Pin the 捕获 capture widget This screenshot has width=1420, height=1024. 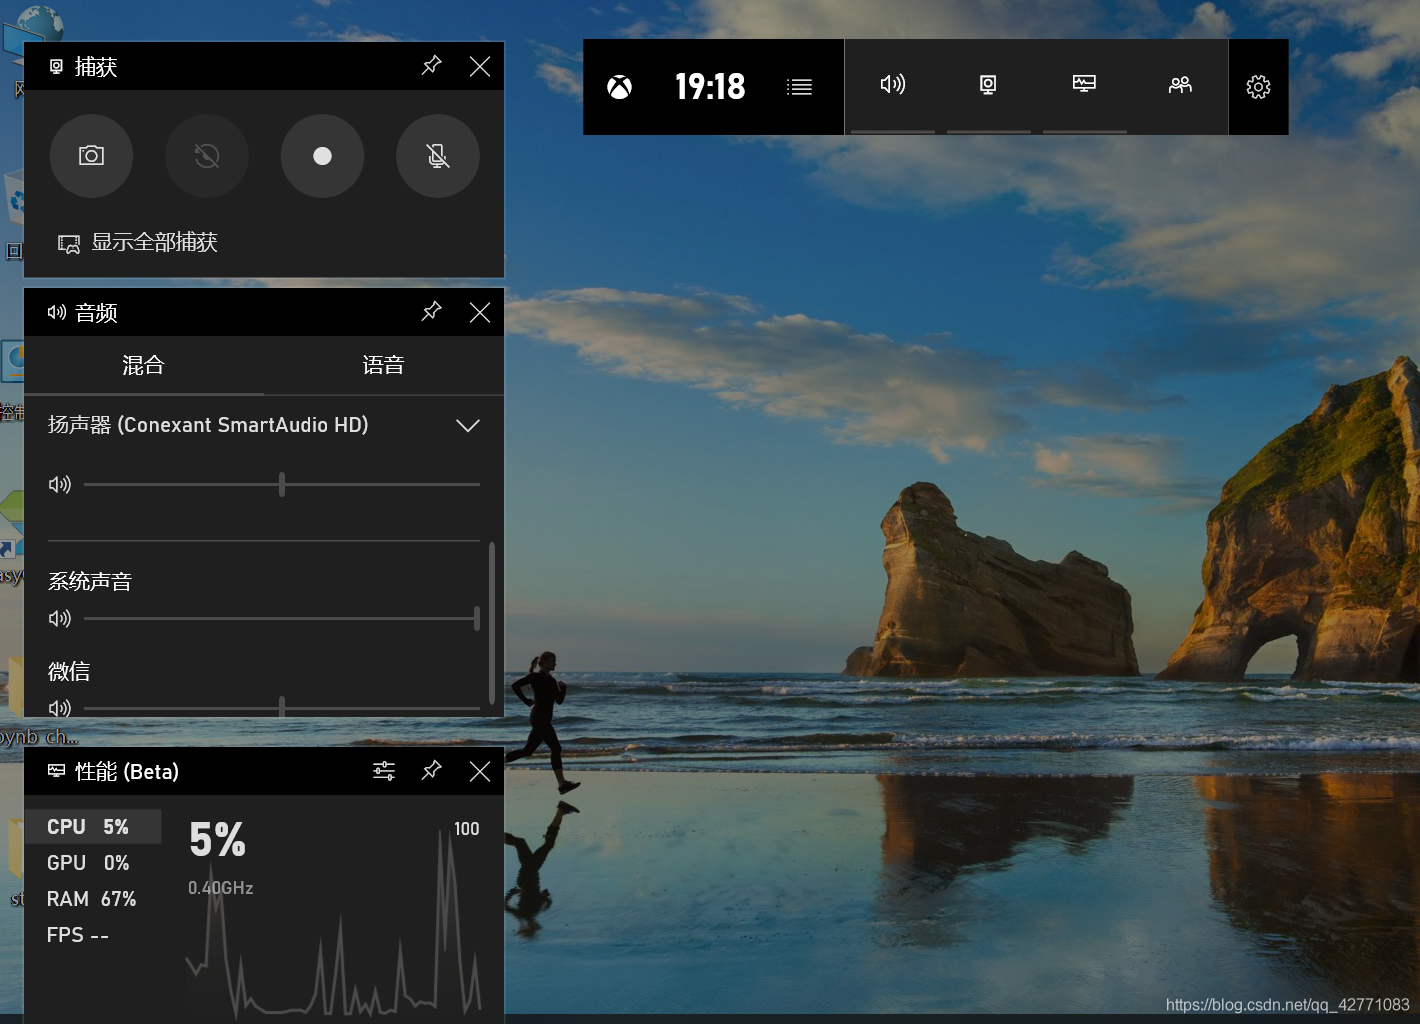[431, 66]
